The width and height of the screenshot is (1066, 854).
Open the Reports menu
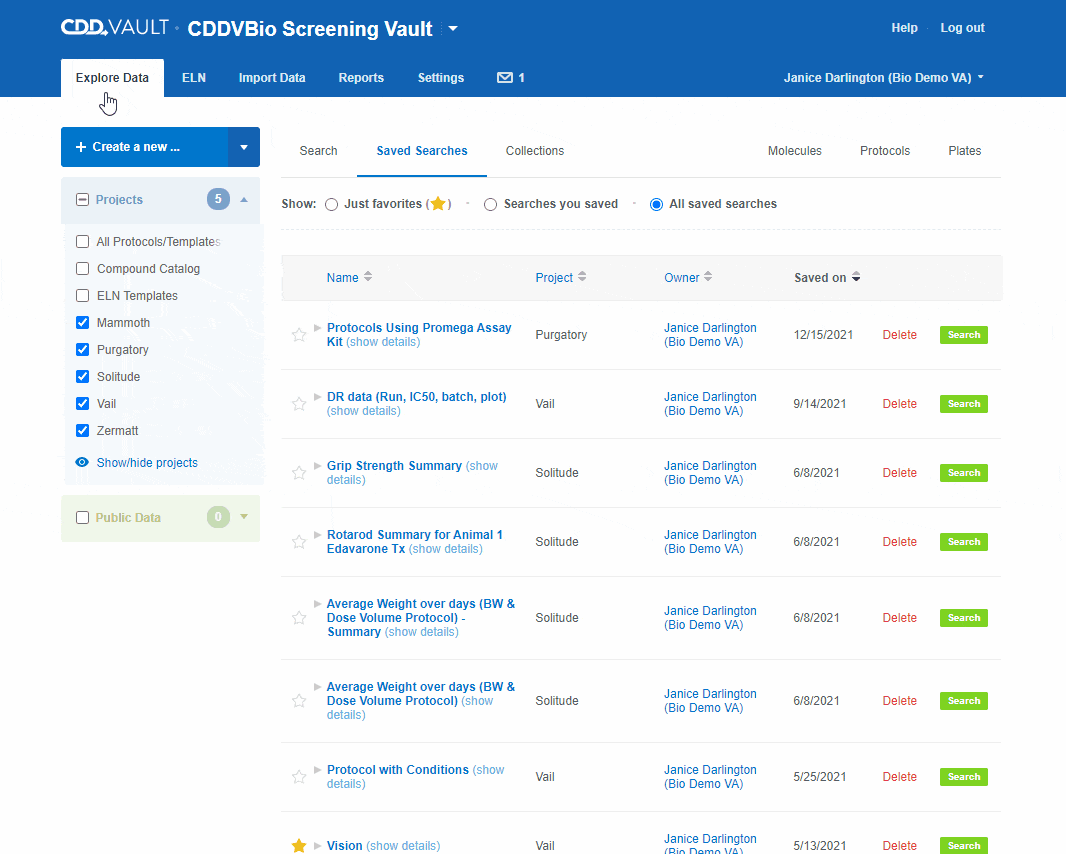tap(361, 77)
